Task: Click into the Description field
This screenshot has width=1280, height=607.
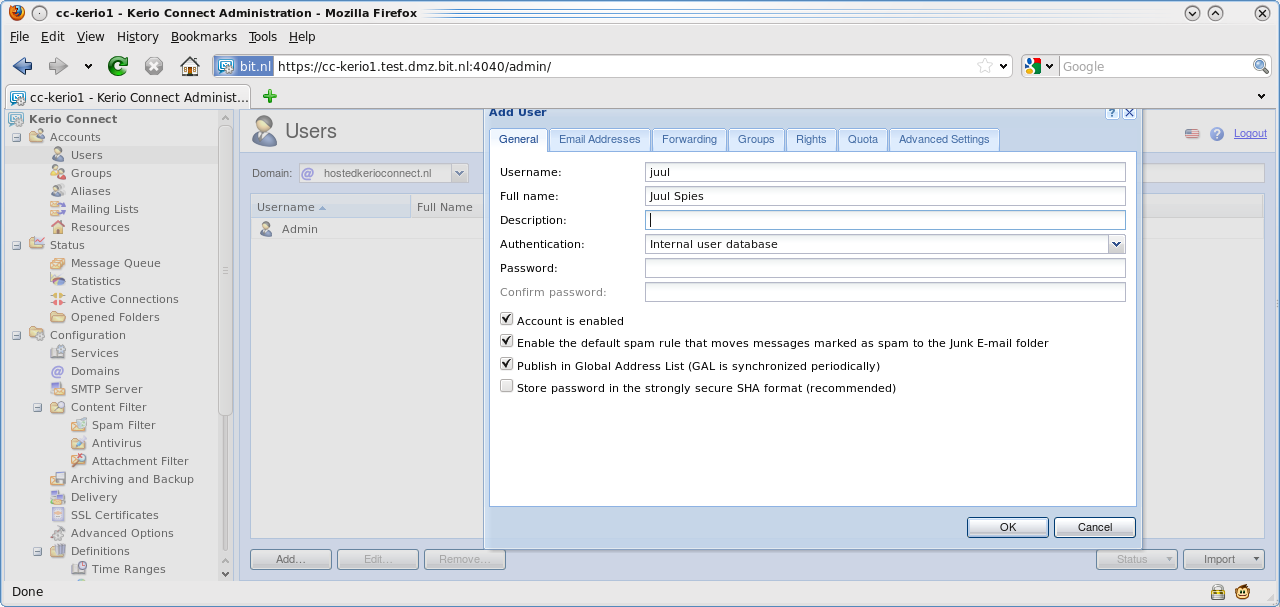Action: (x=885, y=220)
